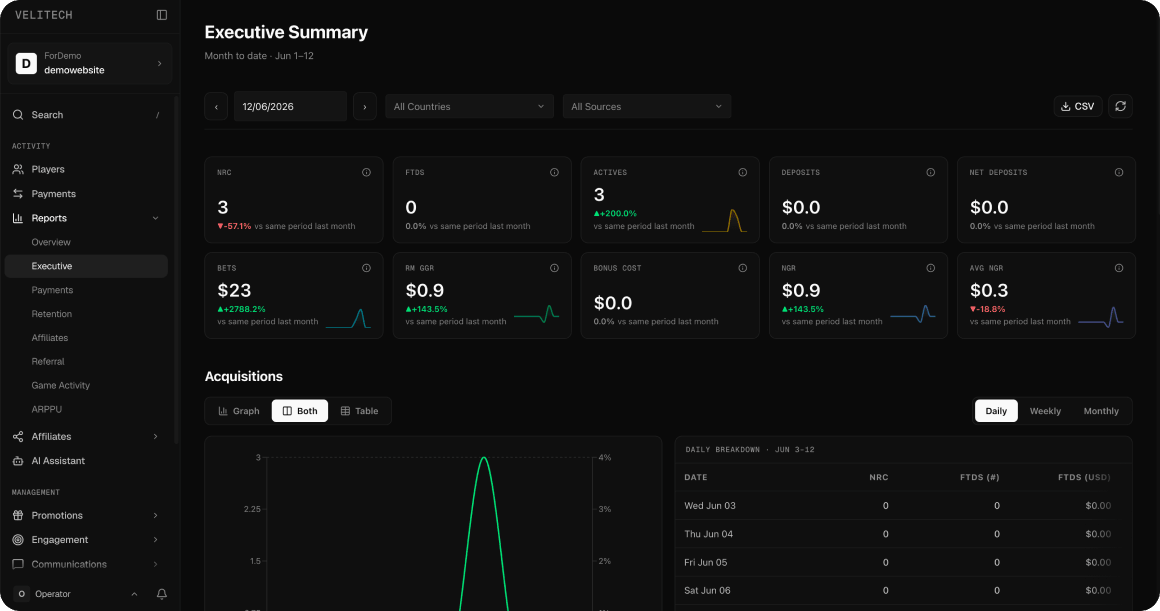Expand the Promotions section chevron
Image resolution: width=1160 pixels, height=611 pixels.
pyautogui.click(x=155, y=516)
